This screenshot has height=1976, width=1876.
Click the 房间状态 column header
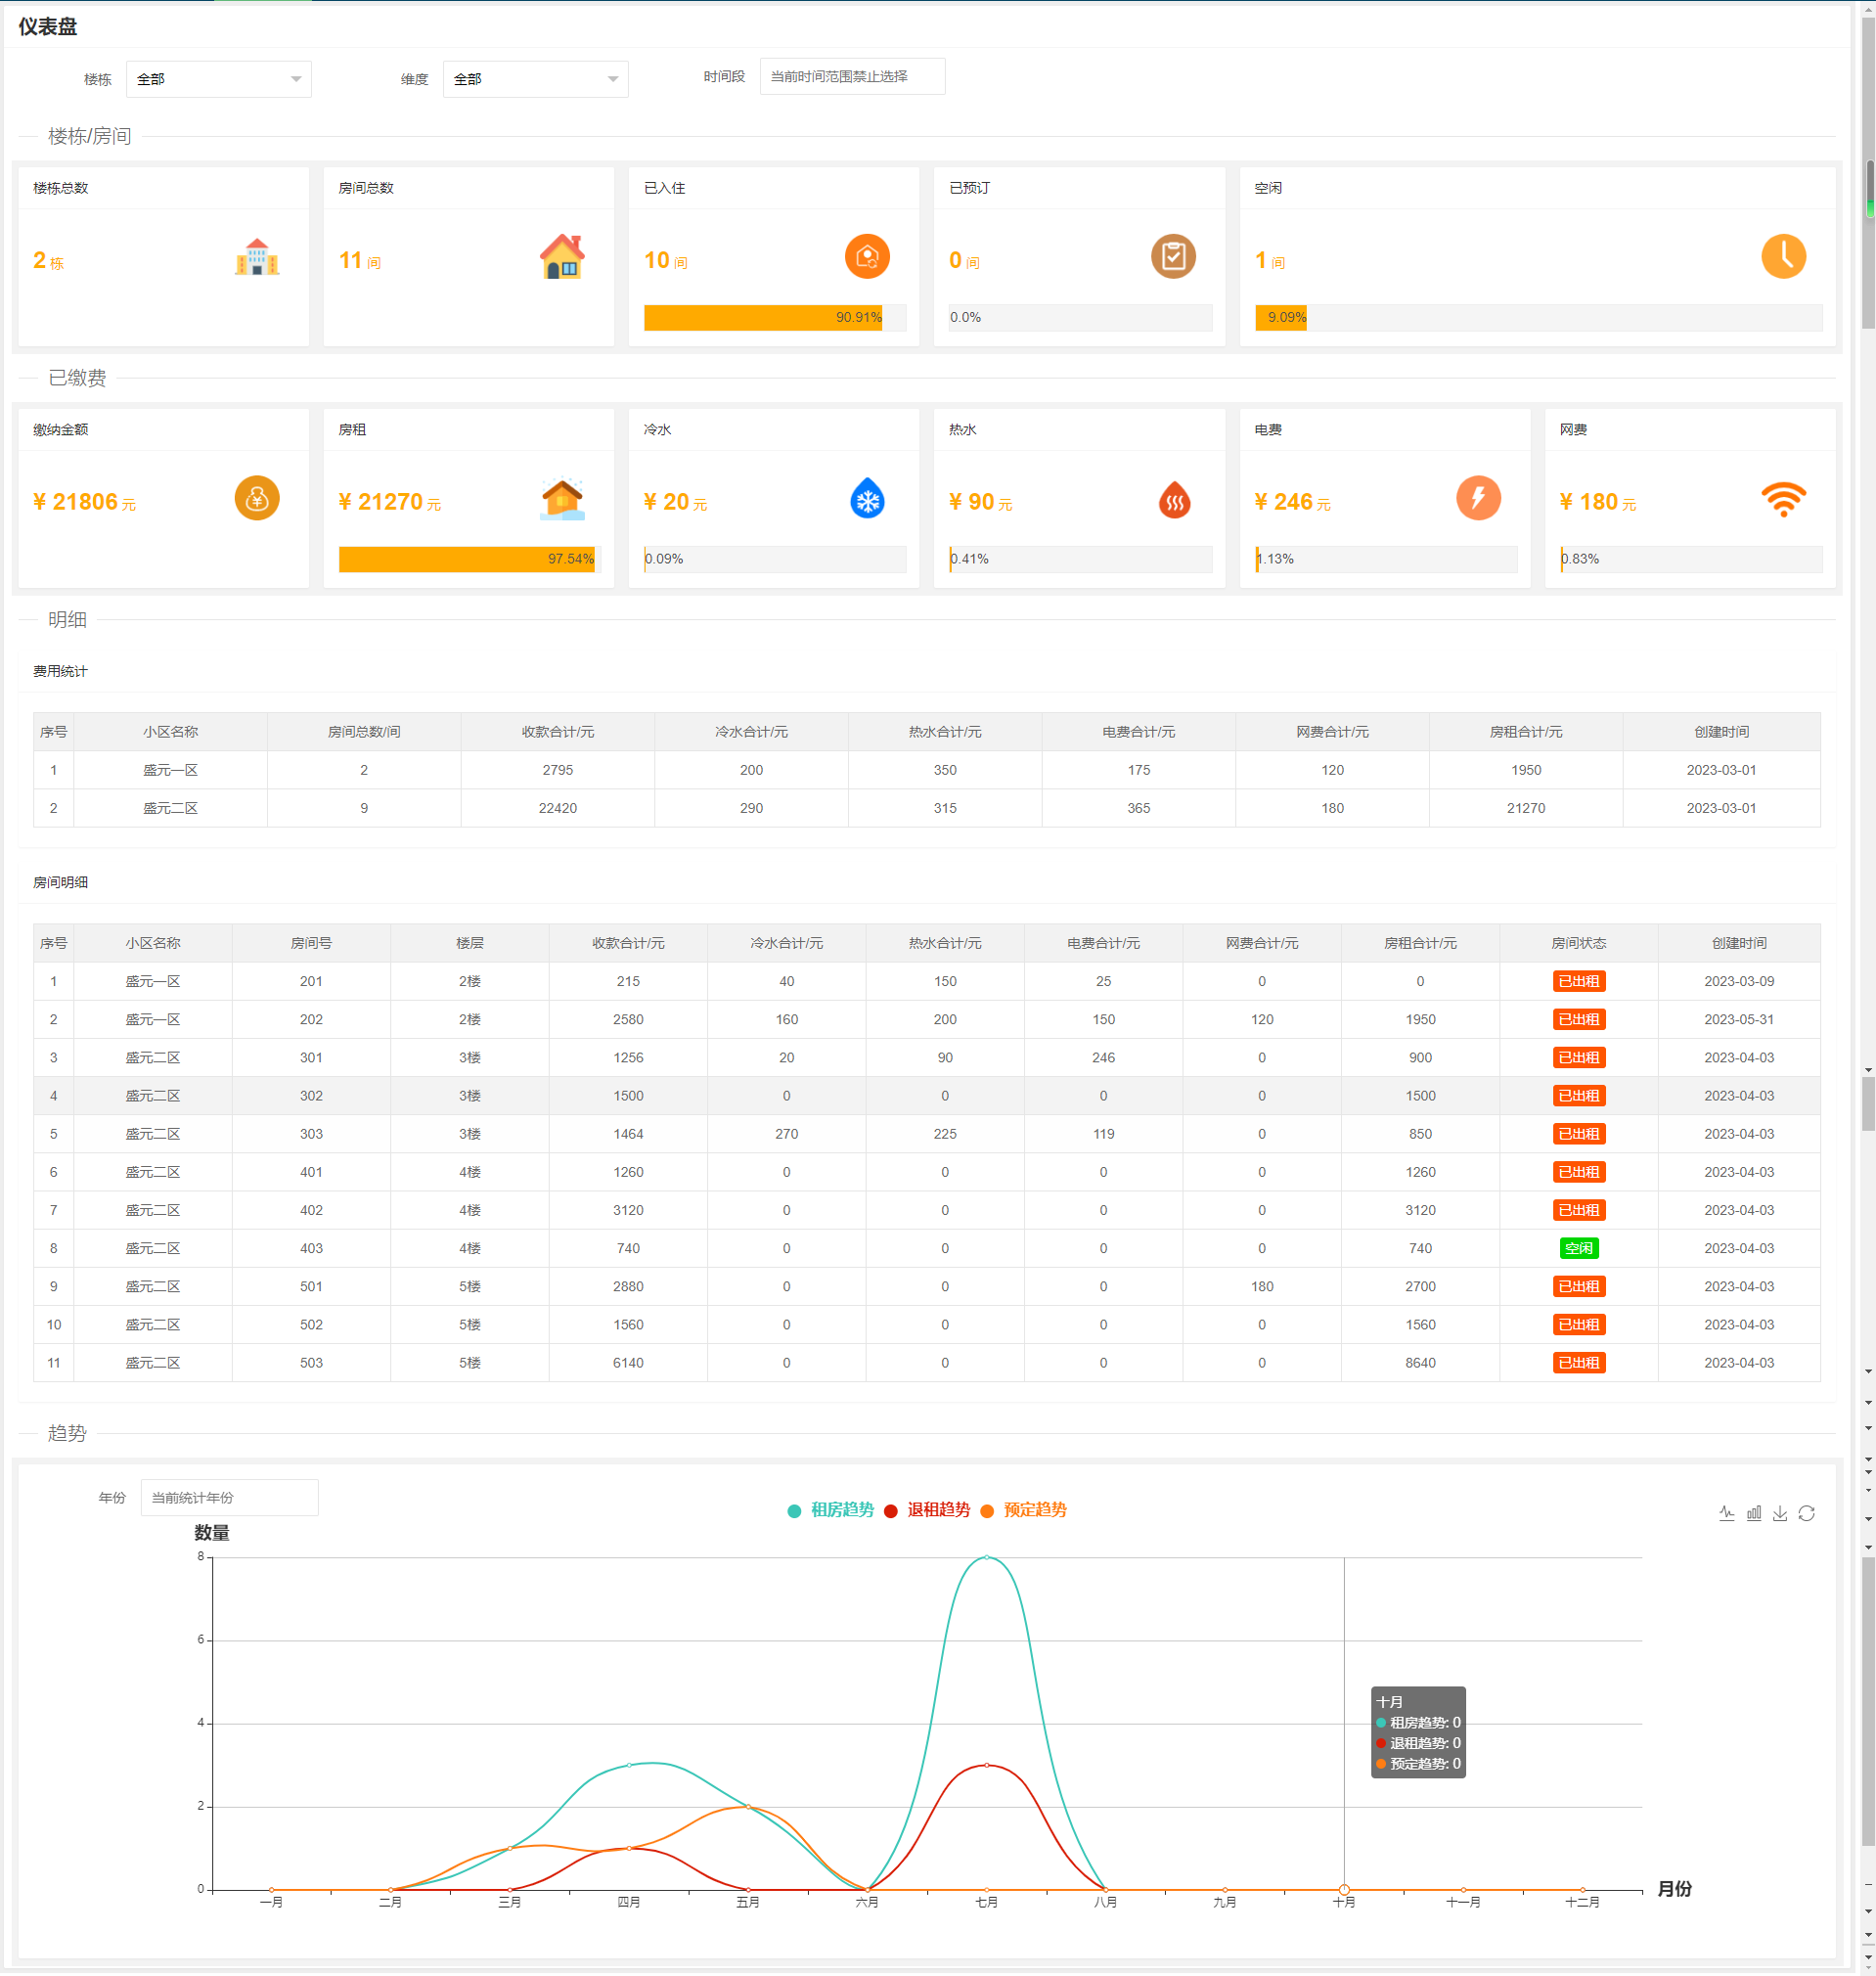pyautogui.click(x=1578, y=943)
